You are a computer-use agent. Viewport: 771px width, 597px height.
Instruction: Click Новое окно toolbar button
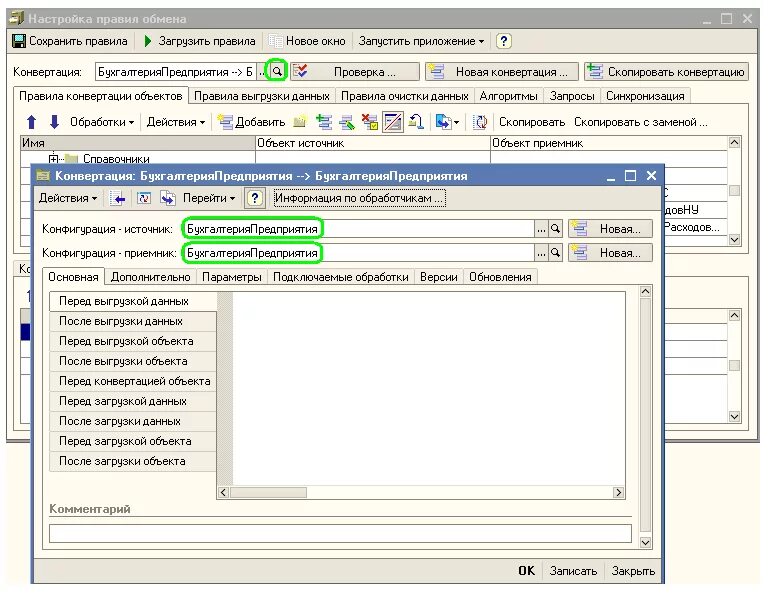point(307,41)
